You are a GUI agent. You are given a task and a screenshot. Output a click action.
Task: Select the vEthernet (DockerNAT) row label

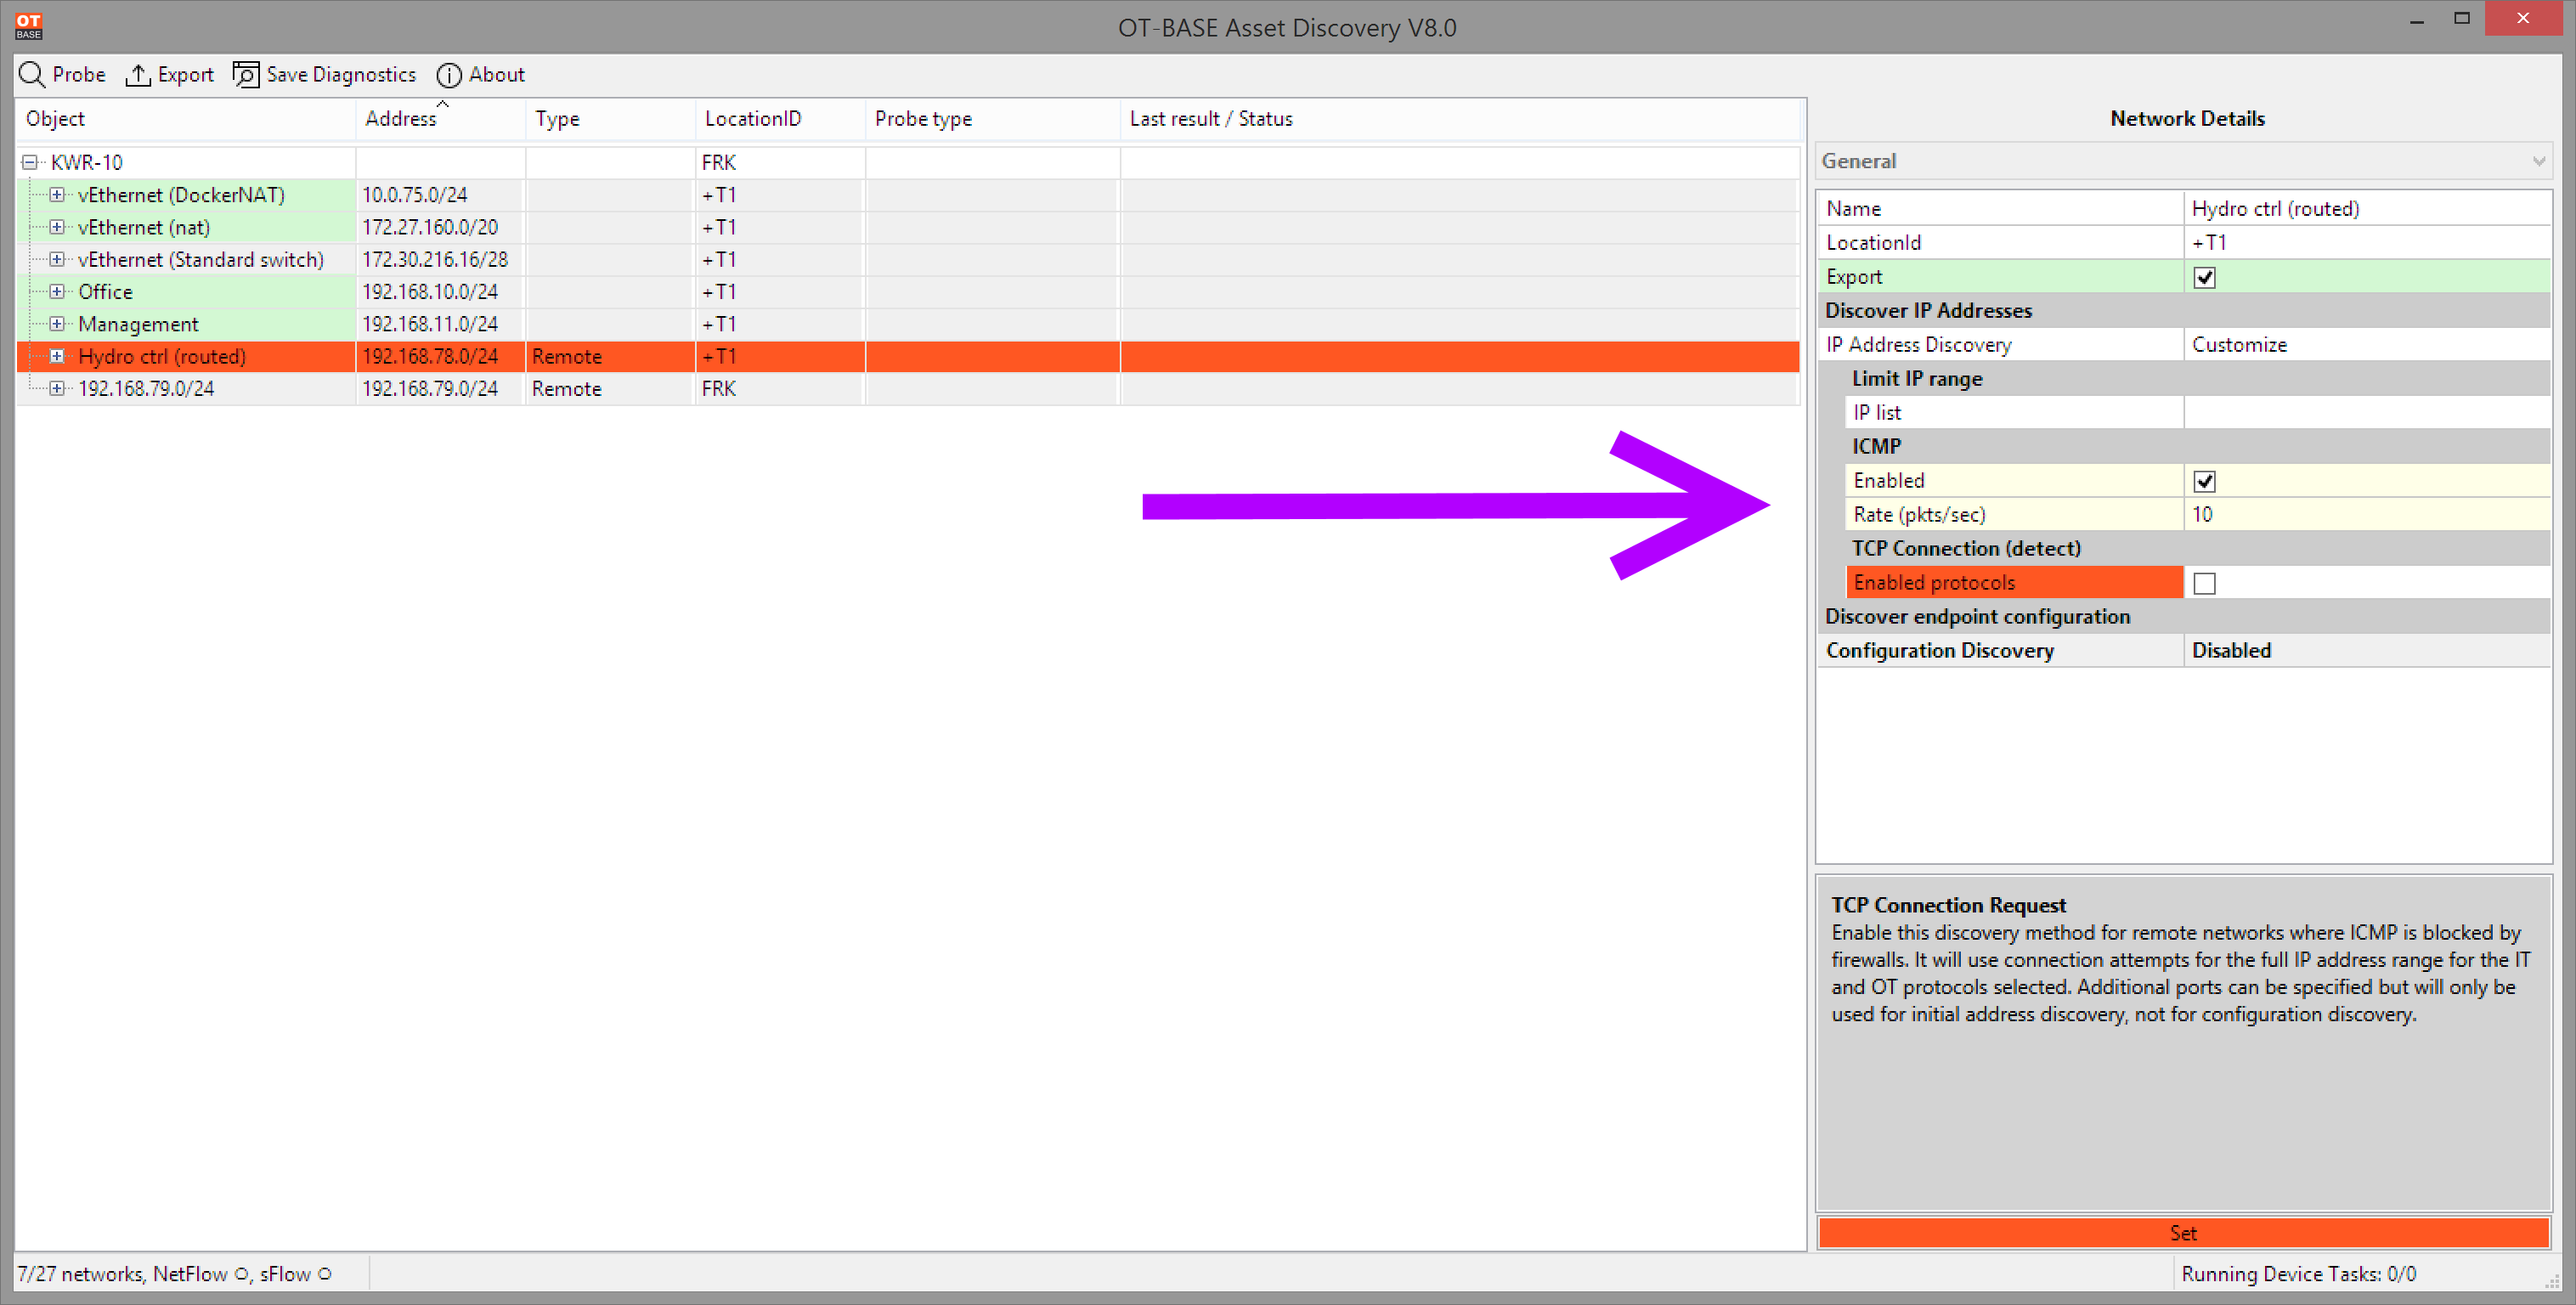click(x=181, y=195)
